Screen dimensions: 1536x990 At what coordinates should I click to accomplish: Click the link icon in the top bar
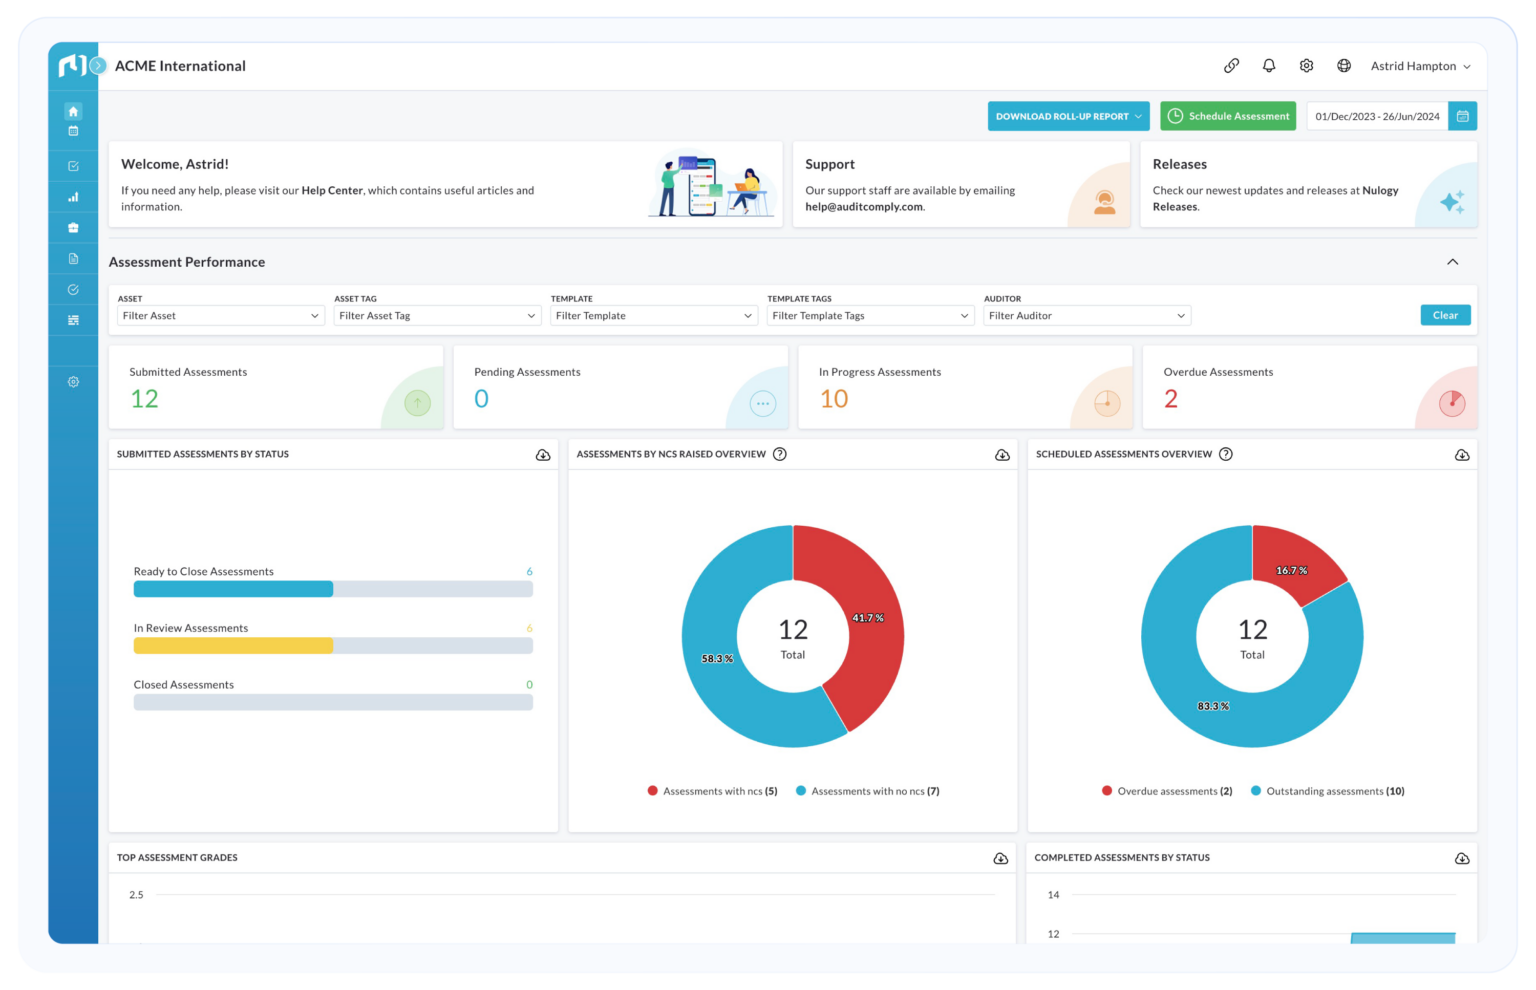1232,66
